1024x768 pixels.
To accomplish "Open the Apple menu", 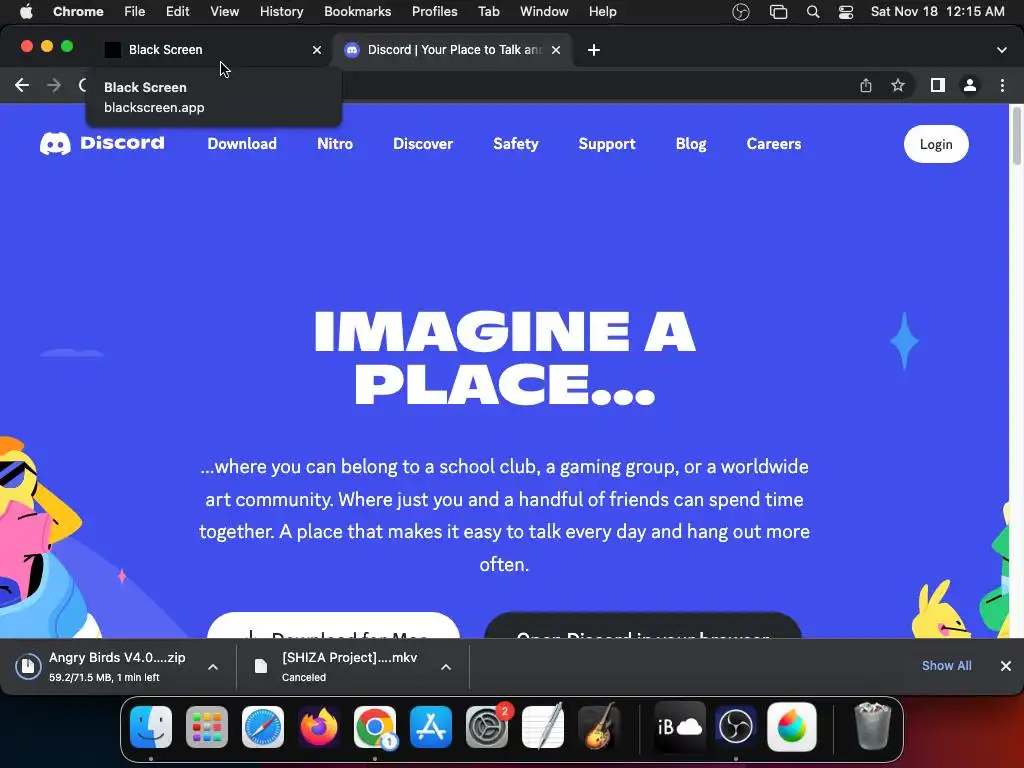I will click(x=25, y=12).
